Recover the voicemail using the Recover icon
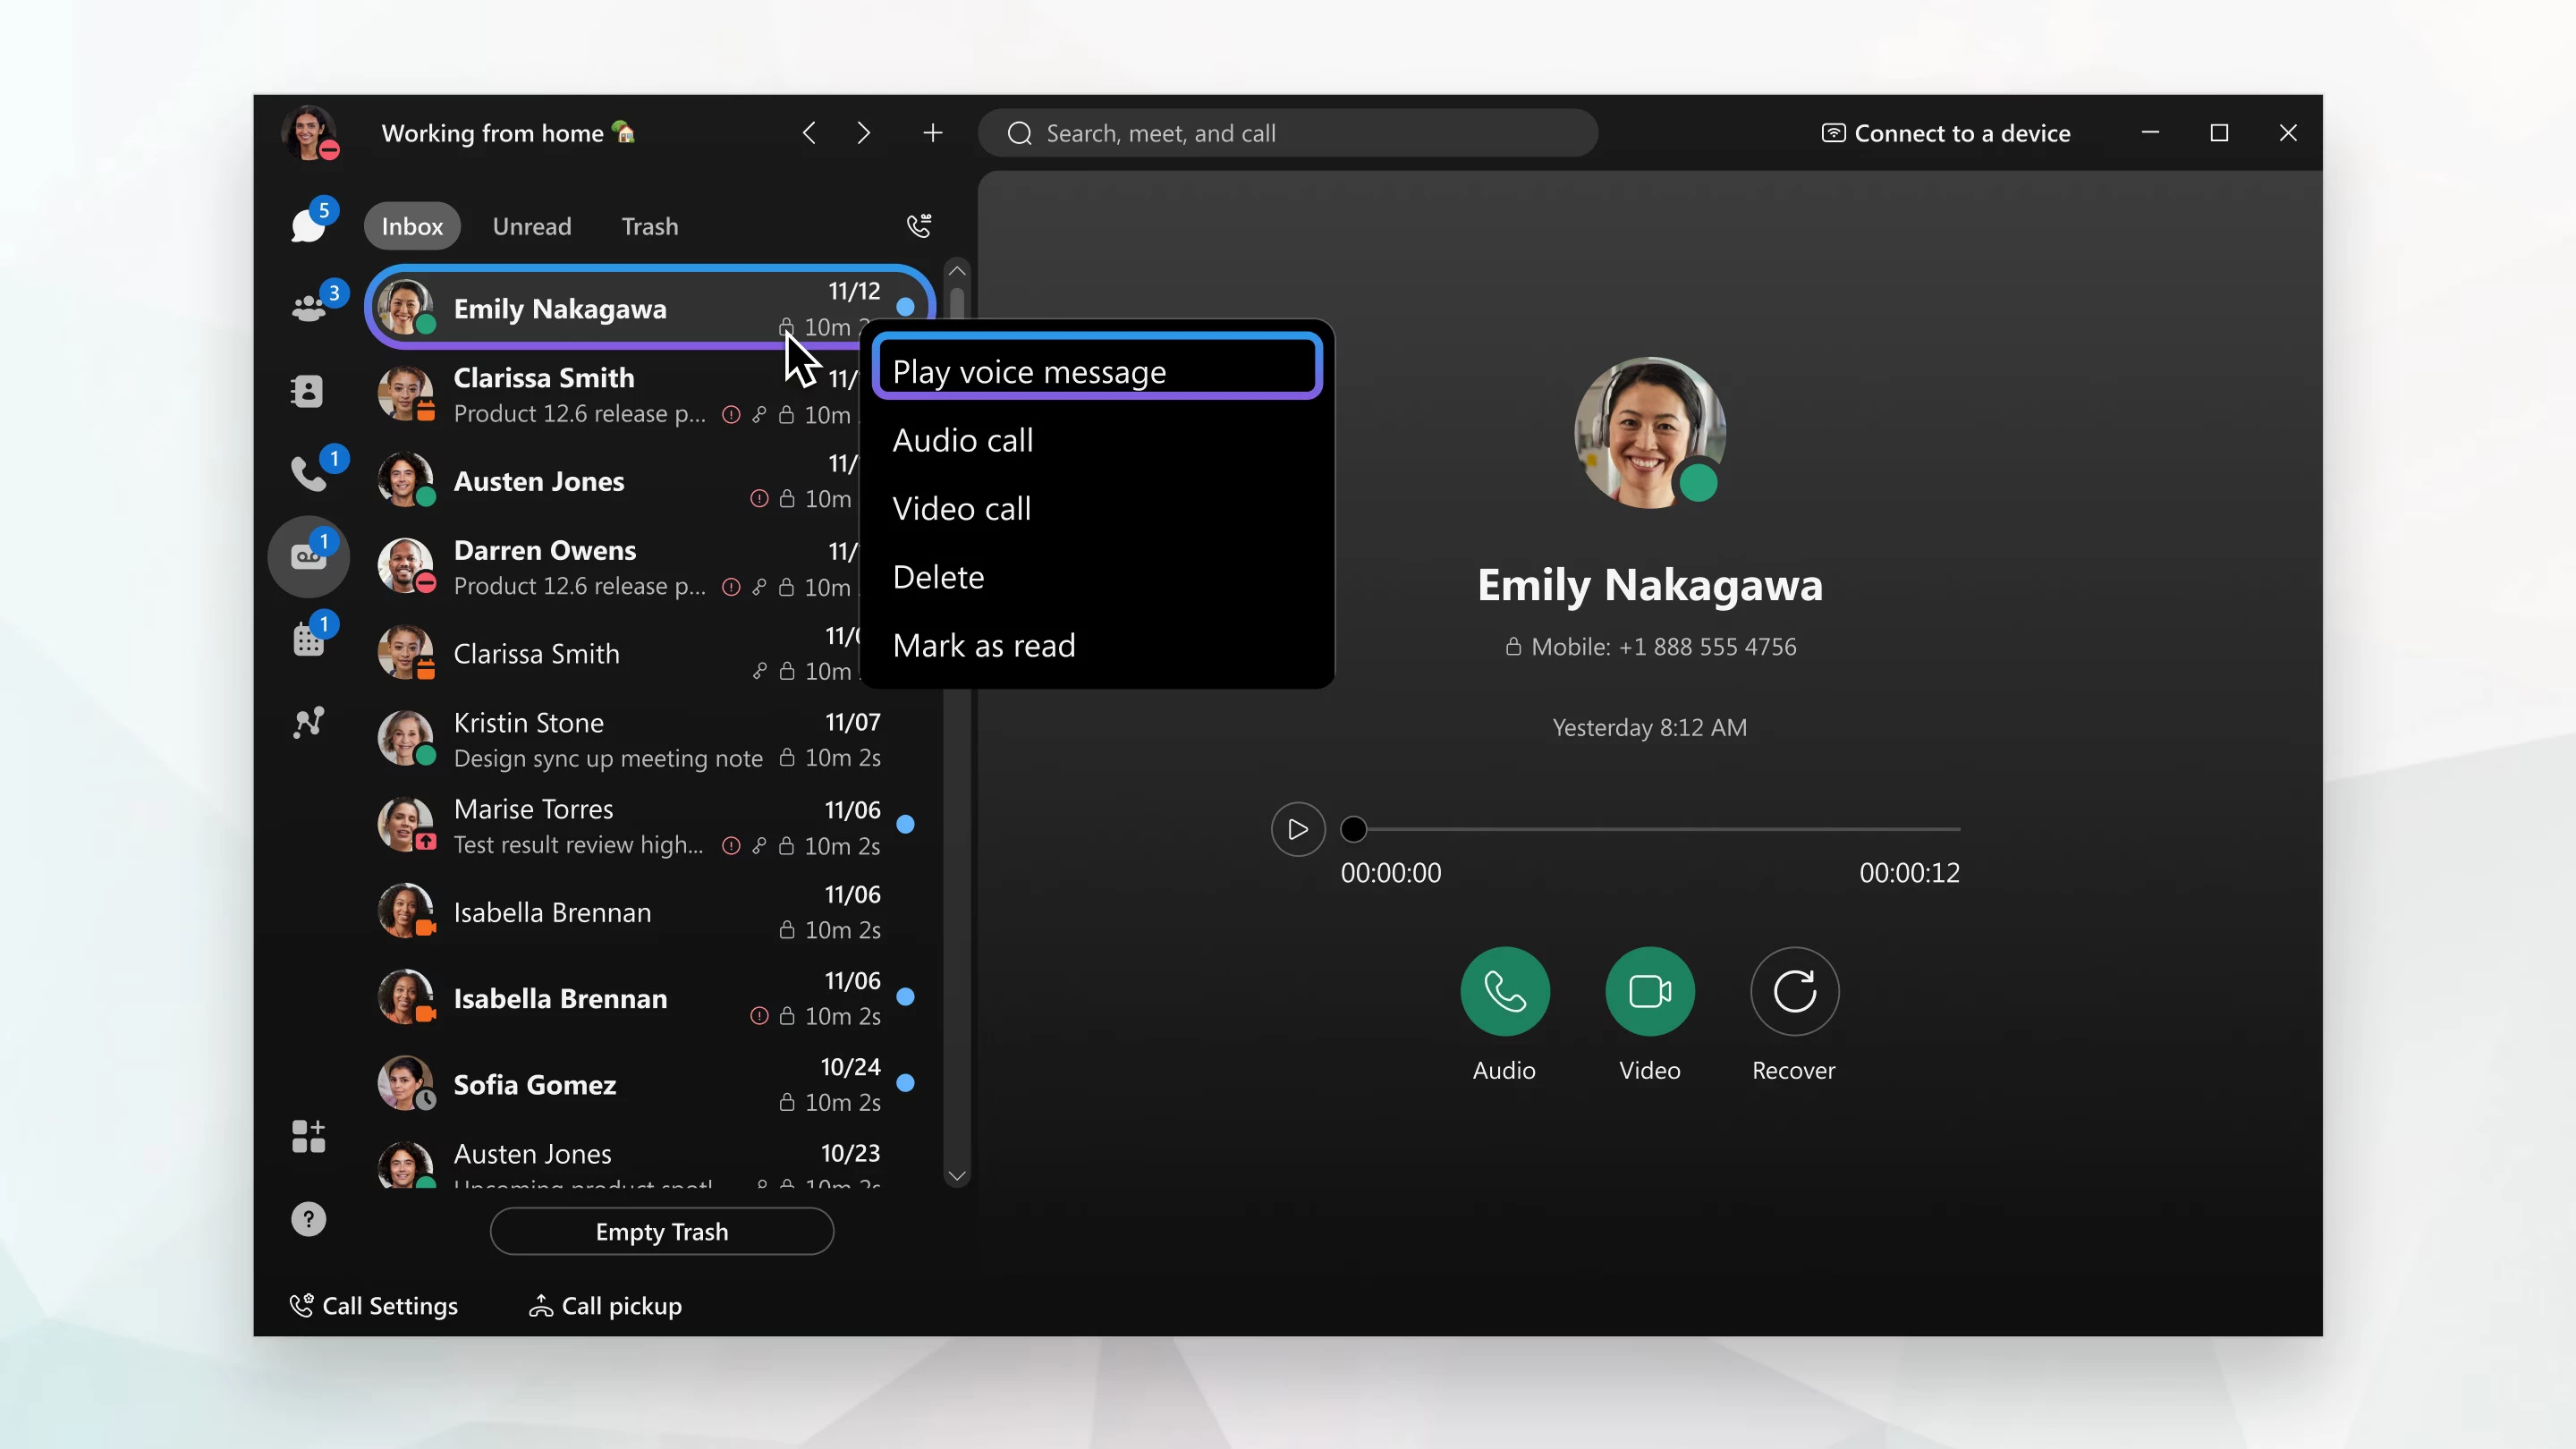Image resolution: width=2576 pixels, height=1449 pixels. (1793, 991)
